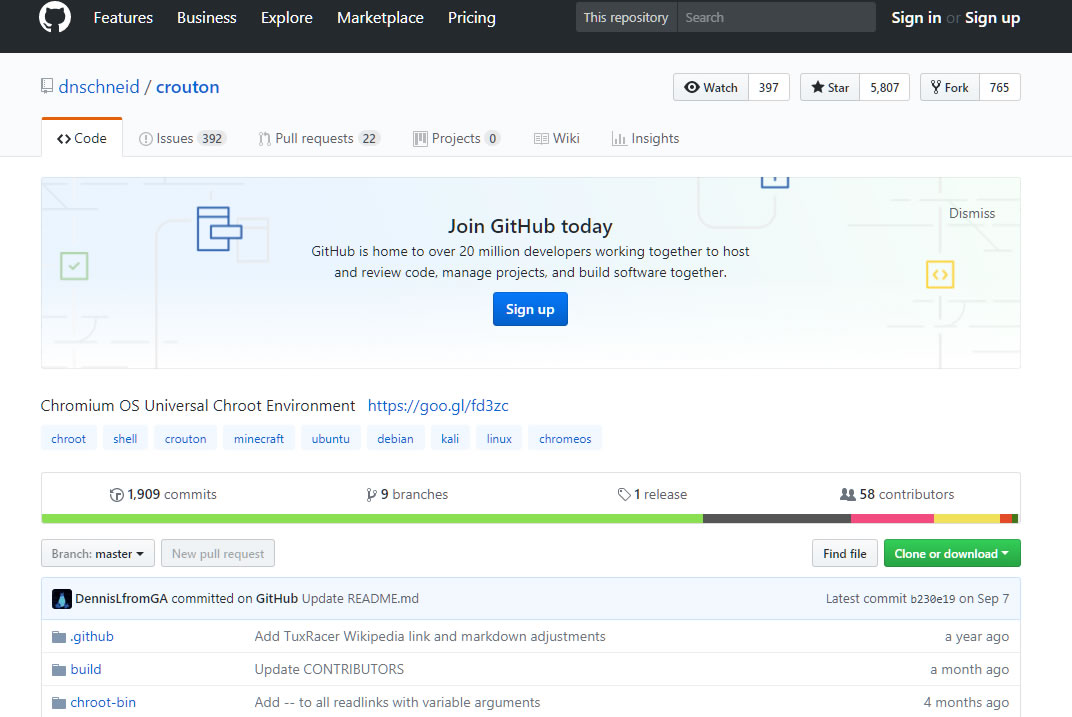Click the Sign in link

tap(916, 18)
